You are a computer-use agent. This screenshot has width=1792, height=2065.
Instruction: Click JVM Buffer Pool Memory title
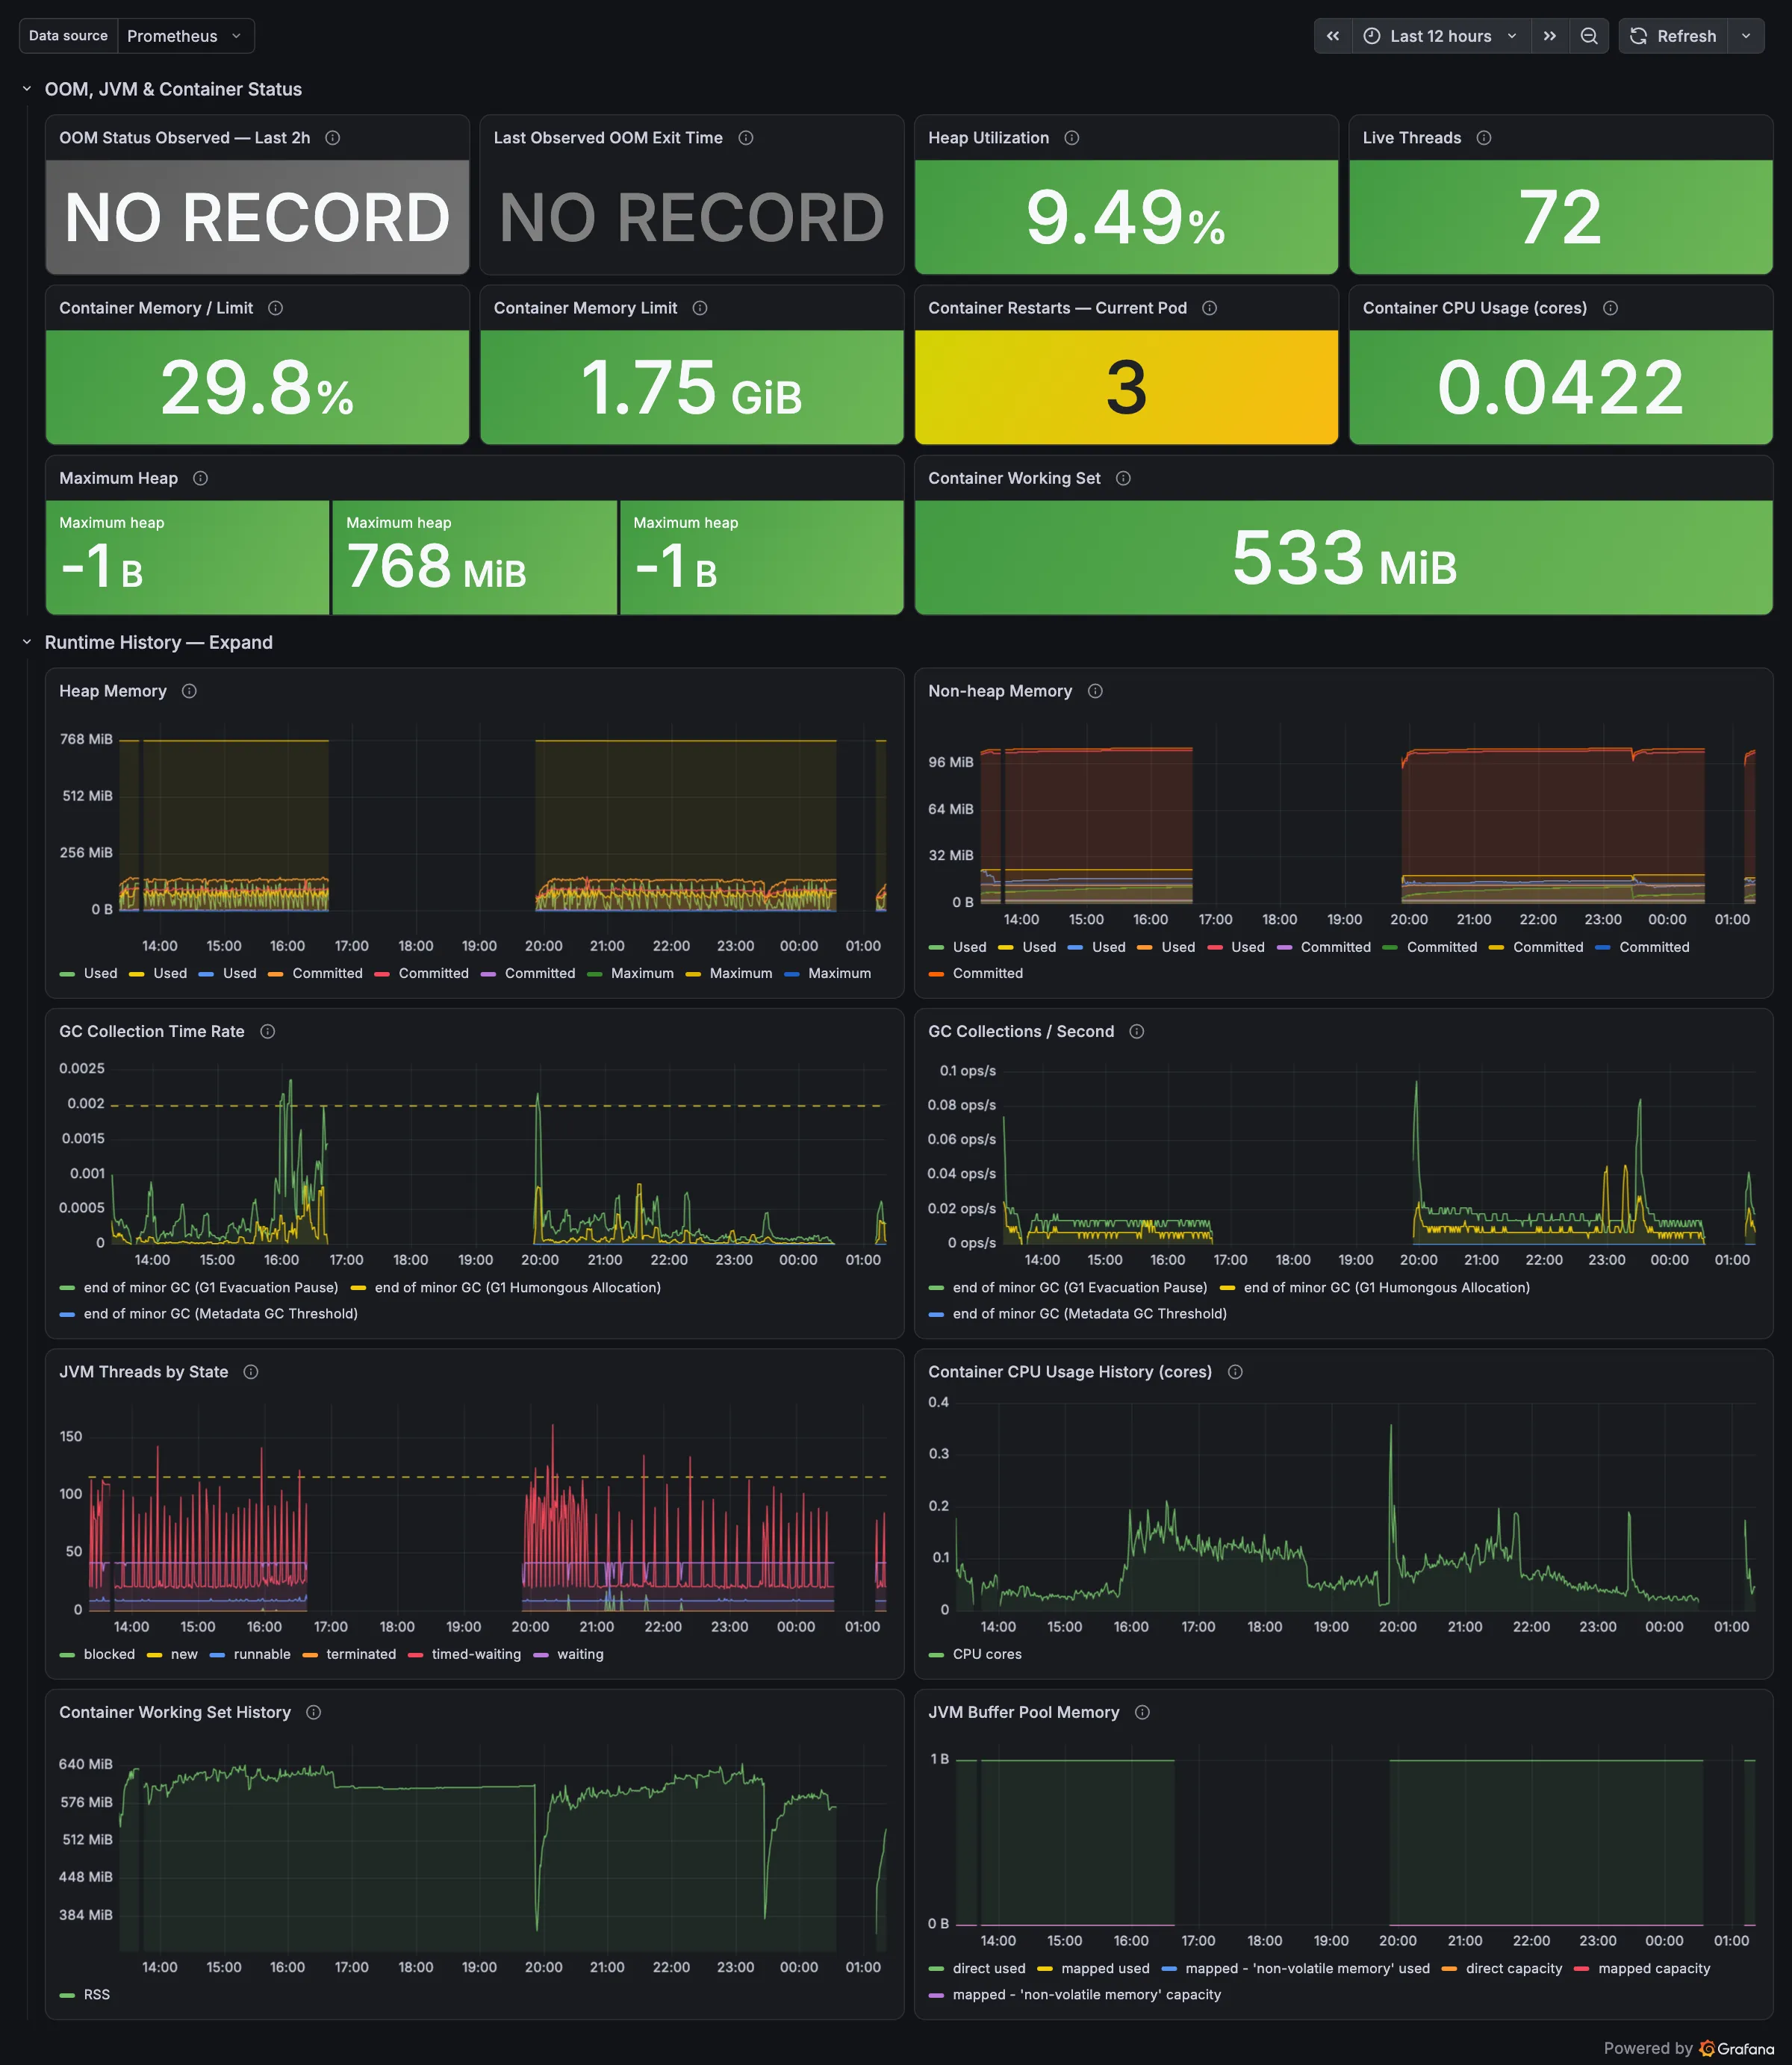click(x=1024, y=1712)
